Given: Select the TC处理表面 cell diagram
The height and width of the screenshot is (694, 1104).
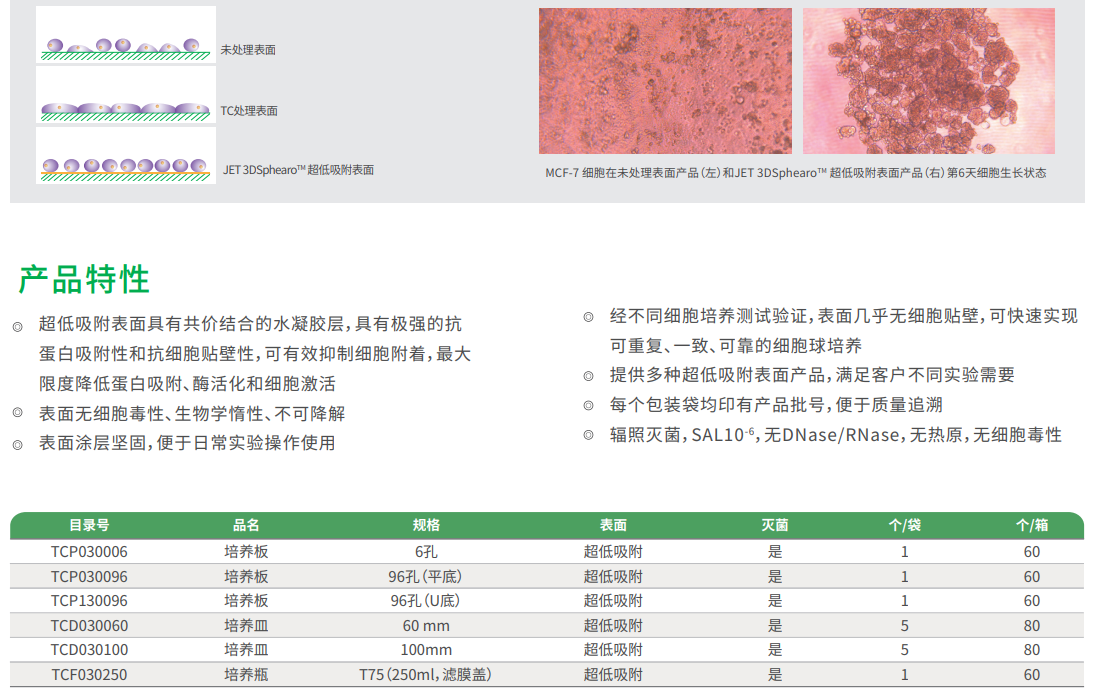Looking at the screenshot, I should pos(126,96).
